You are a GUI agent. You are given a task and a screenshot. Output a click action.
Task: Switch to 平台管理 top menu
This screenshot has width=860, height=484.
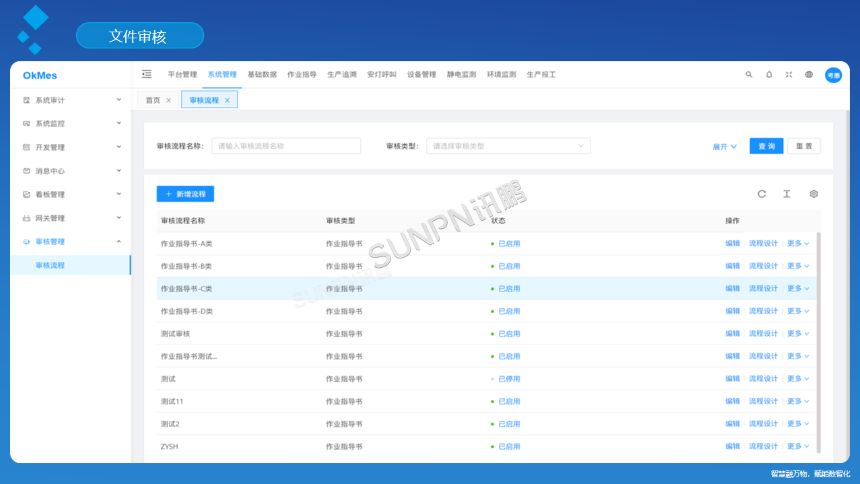click(182, 75)
